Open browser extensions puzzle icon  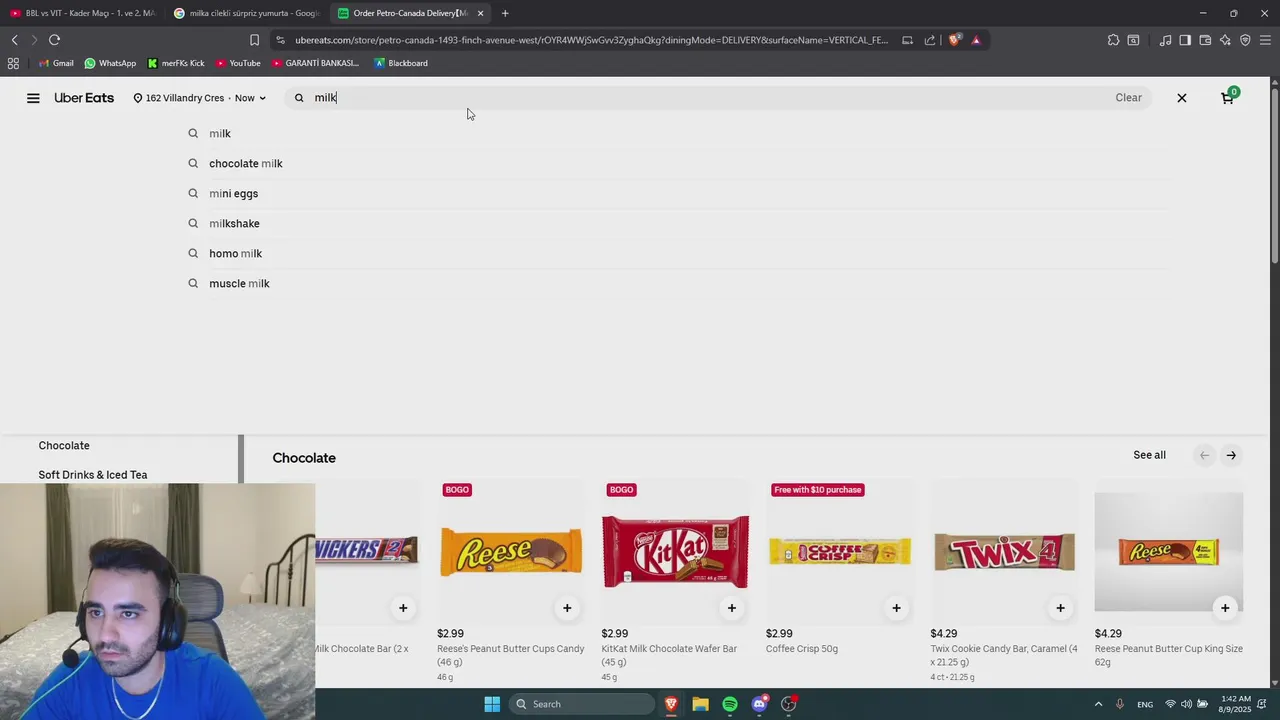(x=1113, y=40)
